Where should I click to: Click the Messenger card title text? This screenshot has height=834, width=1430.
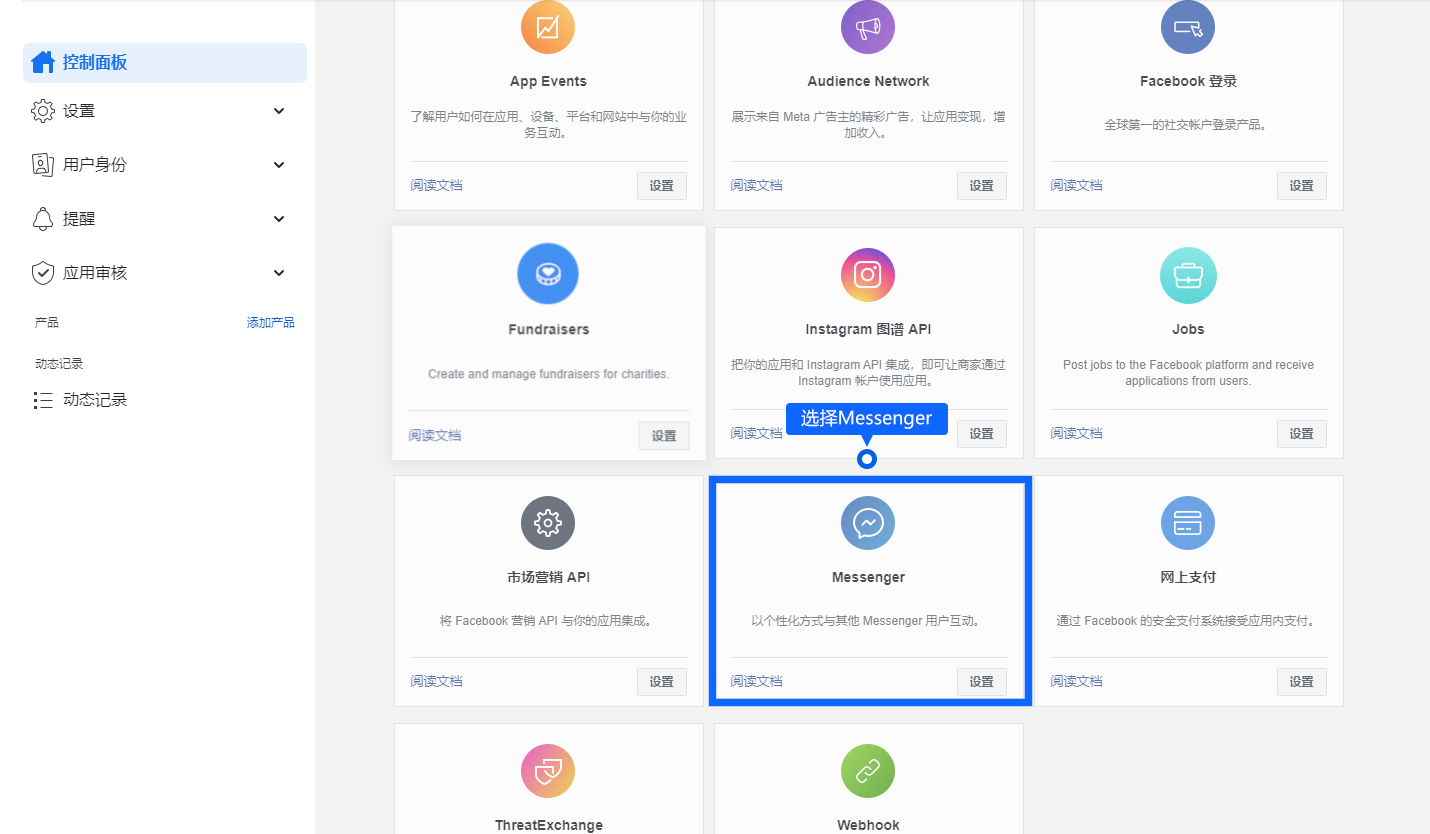pyautogui.click(x=868, y=577)
